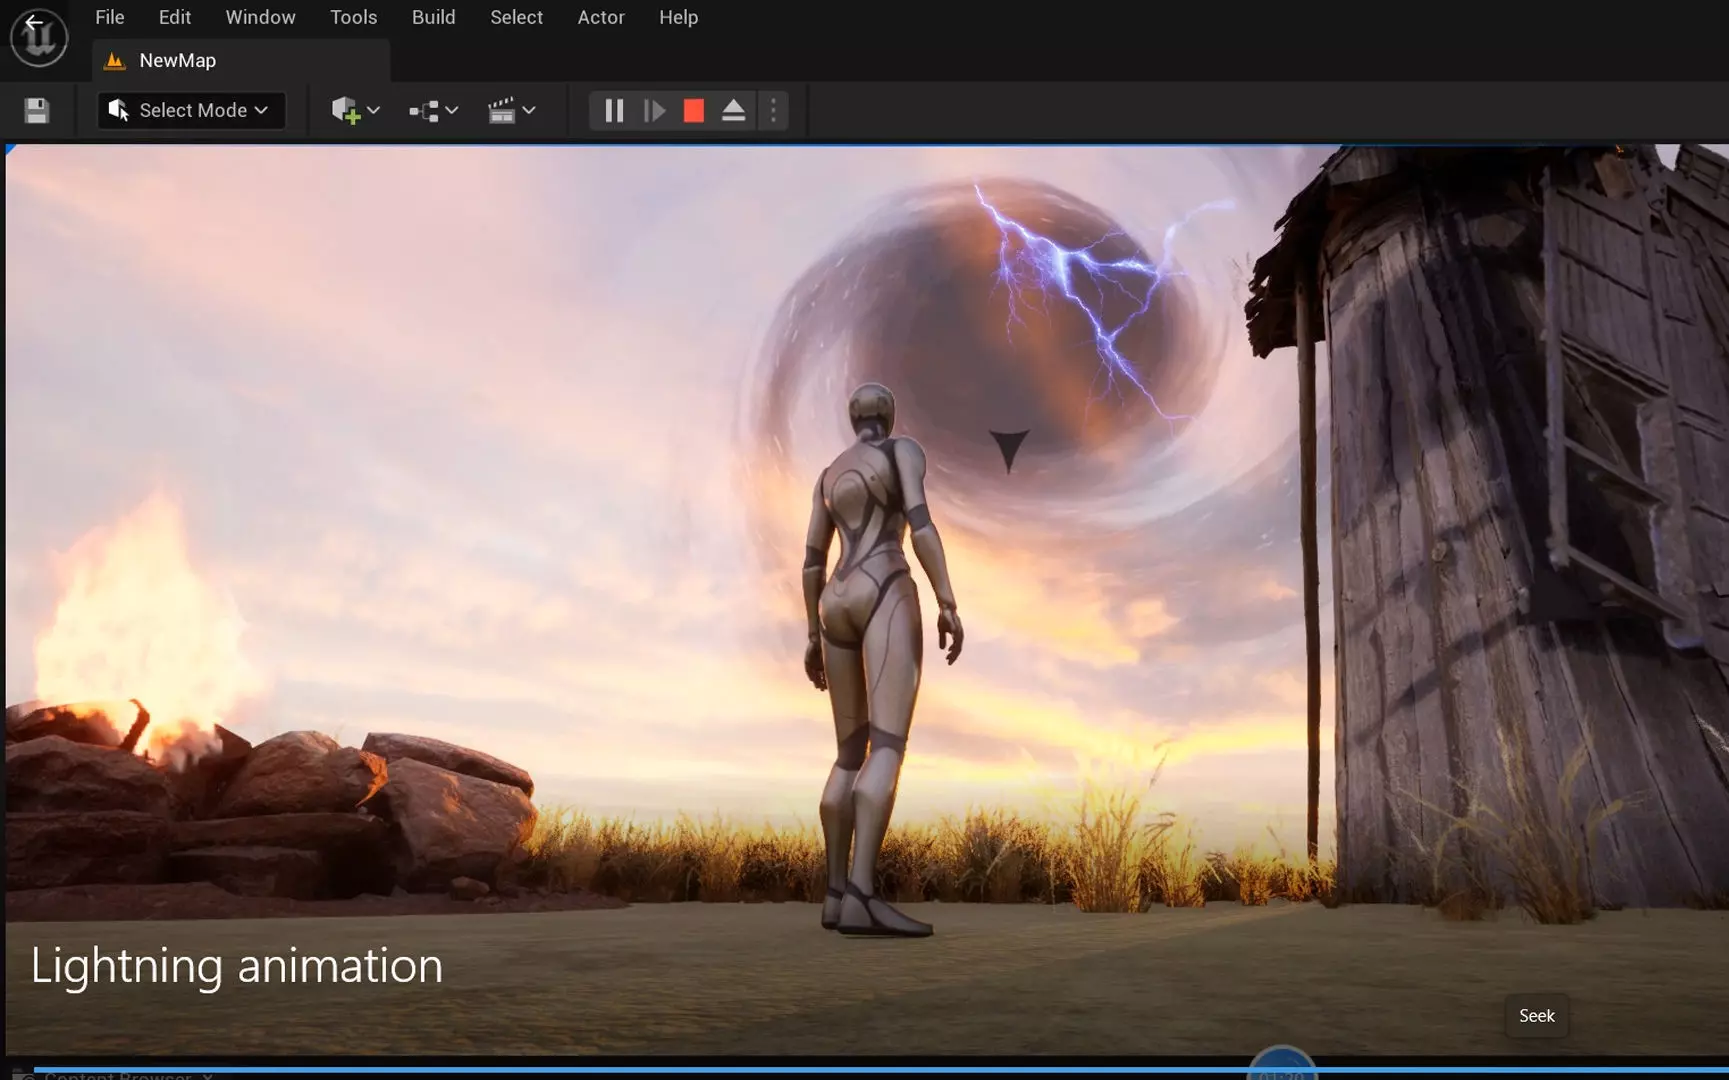This screenshot has height=1080, width=1729.
Task: Click the Blueprints node icon
Action: click(424, 111)
